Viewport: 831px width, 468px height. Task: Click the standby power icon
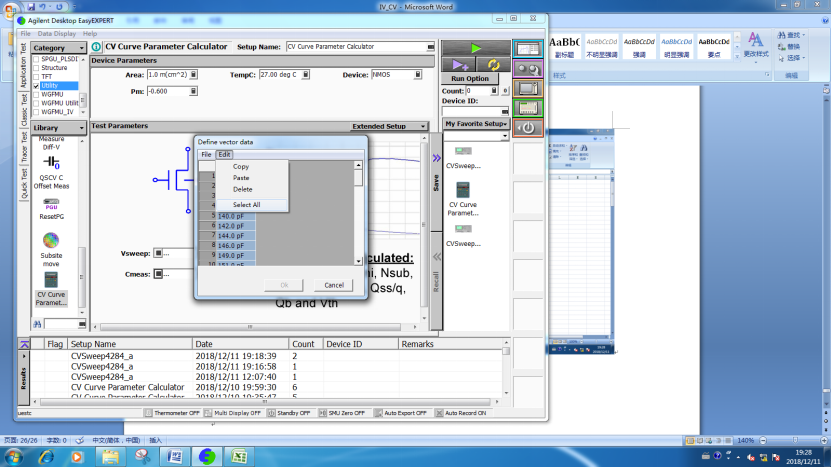pos(528,128)
